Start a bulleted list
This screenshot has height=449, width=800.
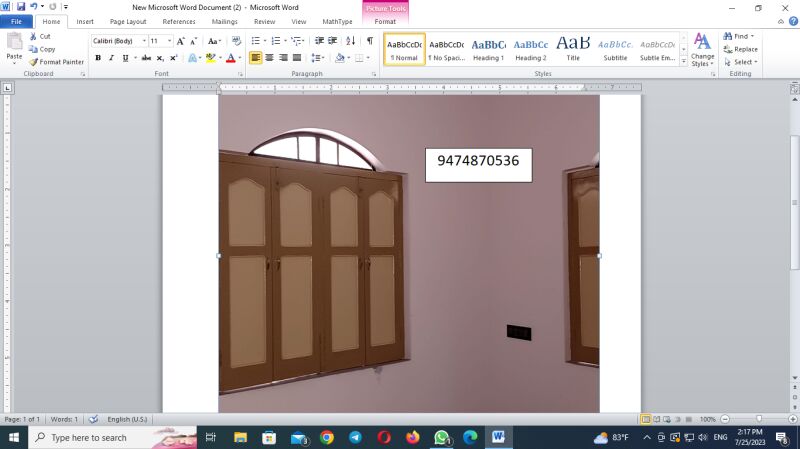(257, 41)
